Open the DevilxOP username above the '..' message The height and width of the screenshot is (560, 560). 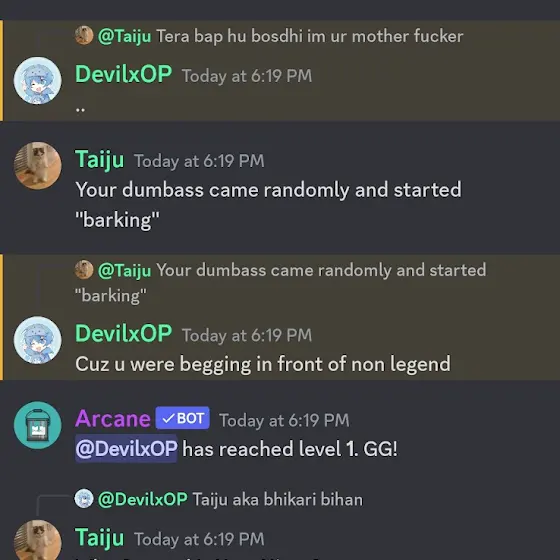point(124,74)
